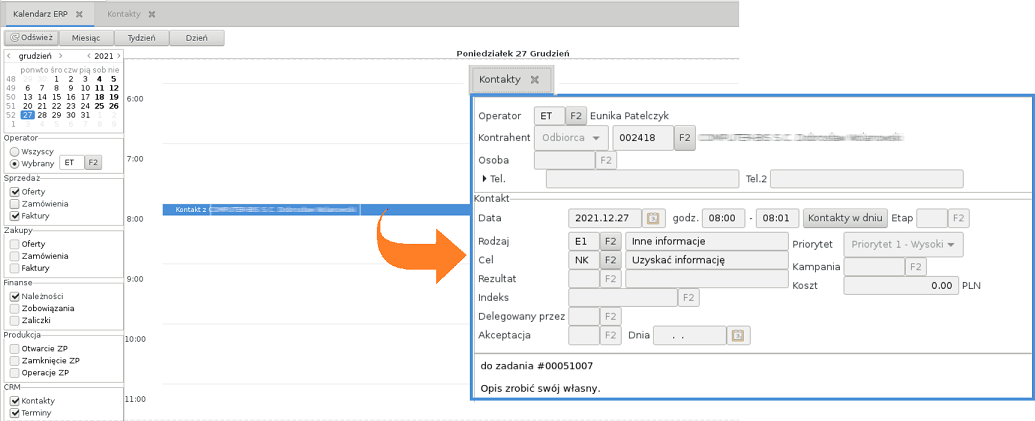Click F2 lookup in the Osoba row
Screen dimensions: 1035x421
(x=605, y=160)
